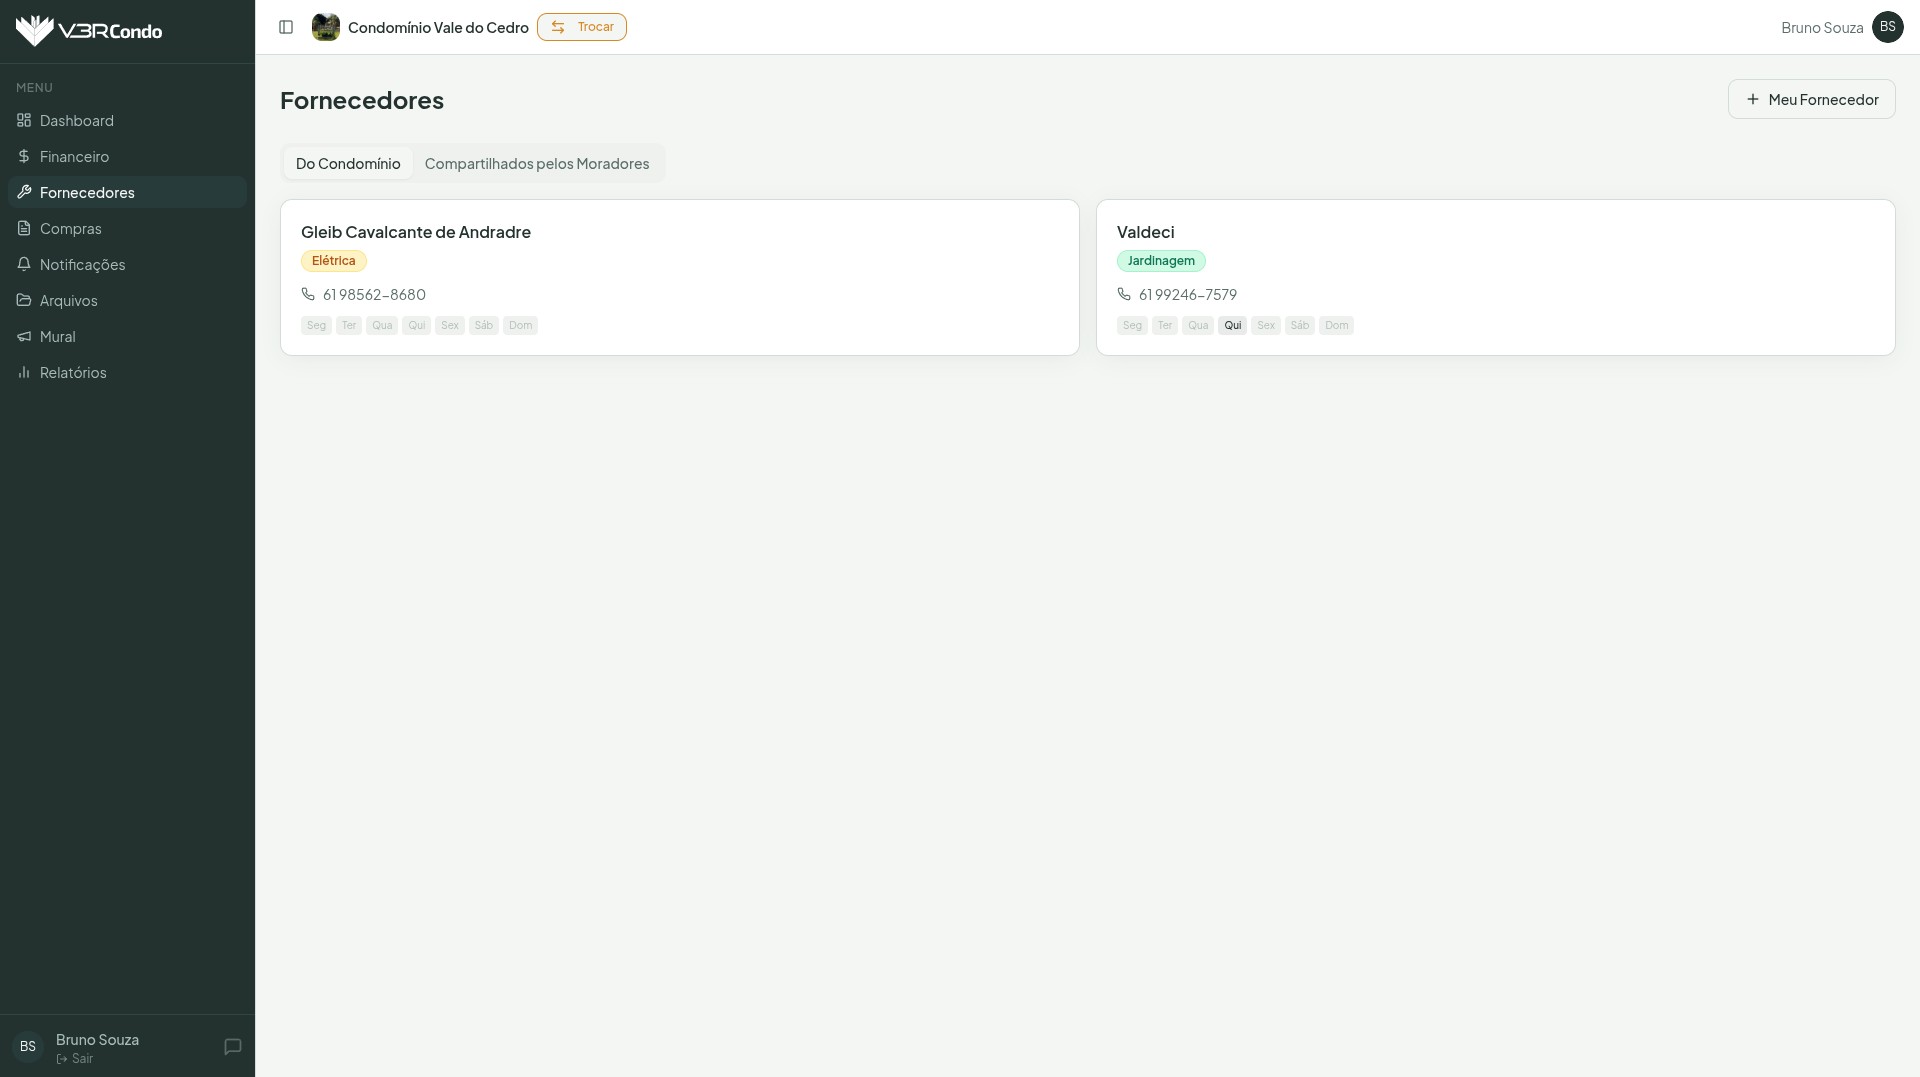Image resolution: width=1920 pixels, height=1077 pixels.
Task: Click the BS avatar in top bar
Action: (1887, 27)
